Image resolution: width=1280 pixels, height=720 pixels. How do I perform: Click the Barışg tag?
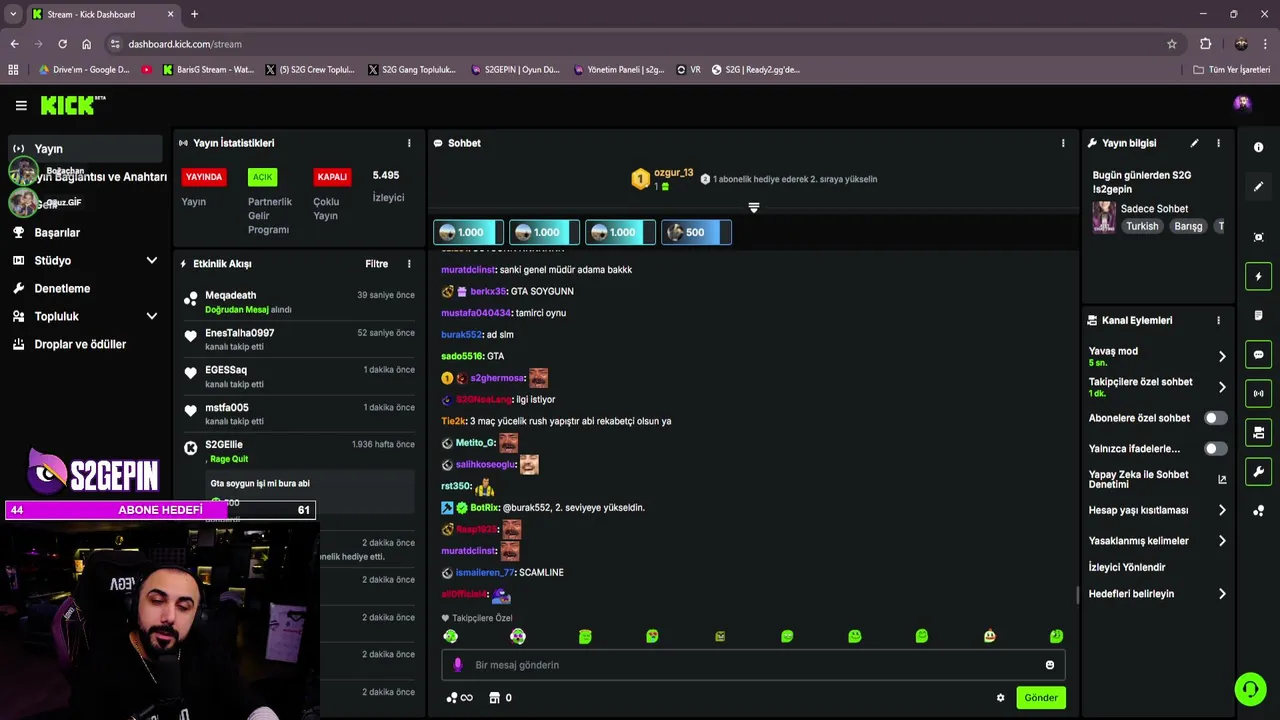coord(1188,226)
